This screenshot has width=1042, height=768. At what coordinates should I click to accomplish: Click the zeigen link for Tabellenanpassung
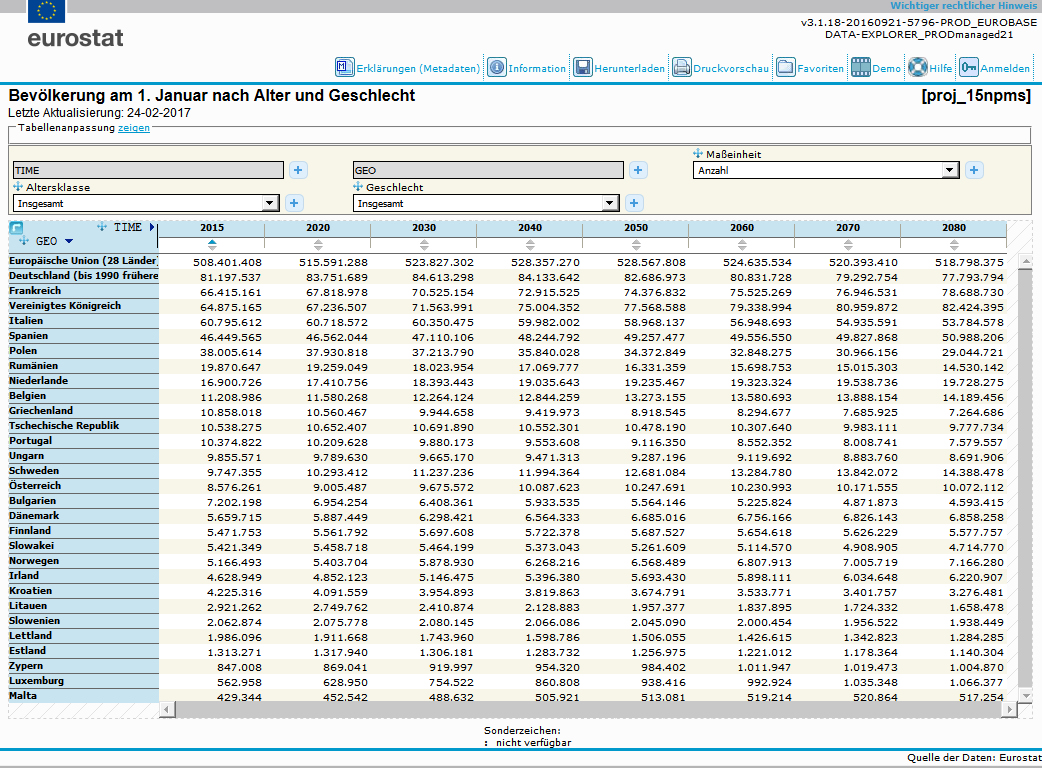click(x=134, y=128)
